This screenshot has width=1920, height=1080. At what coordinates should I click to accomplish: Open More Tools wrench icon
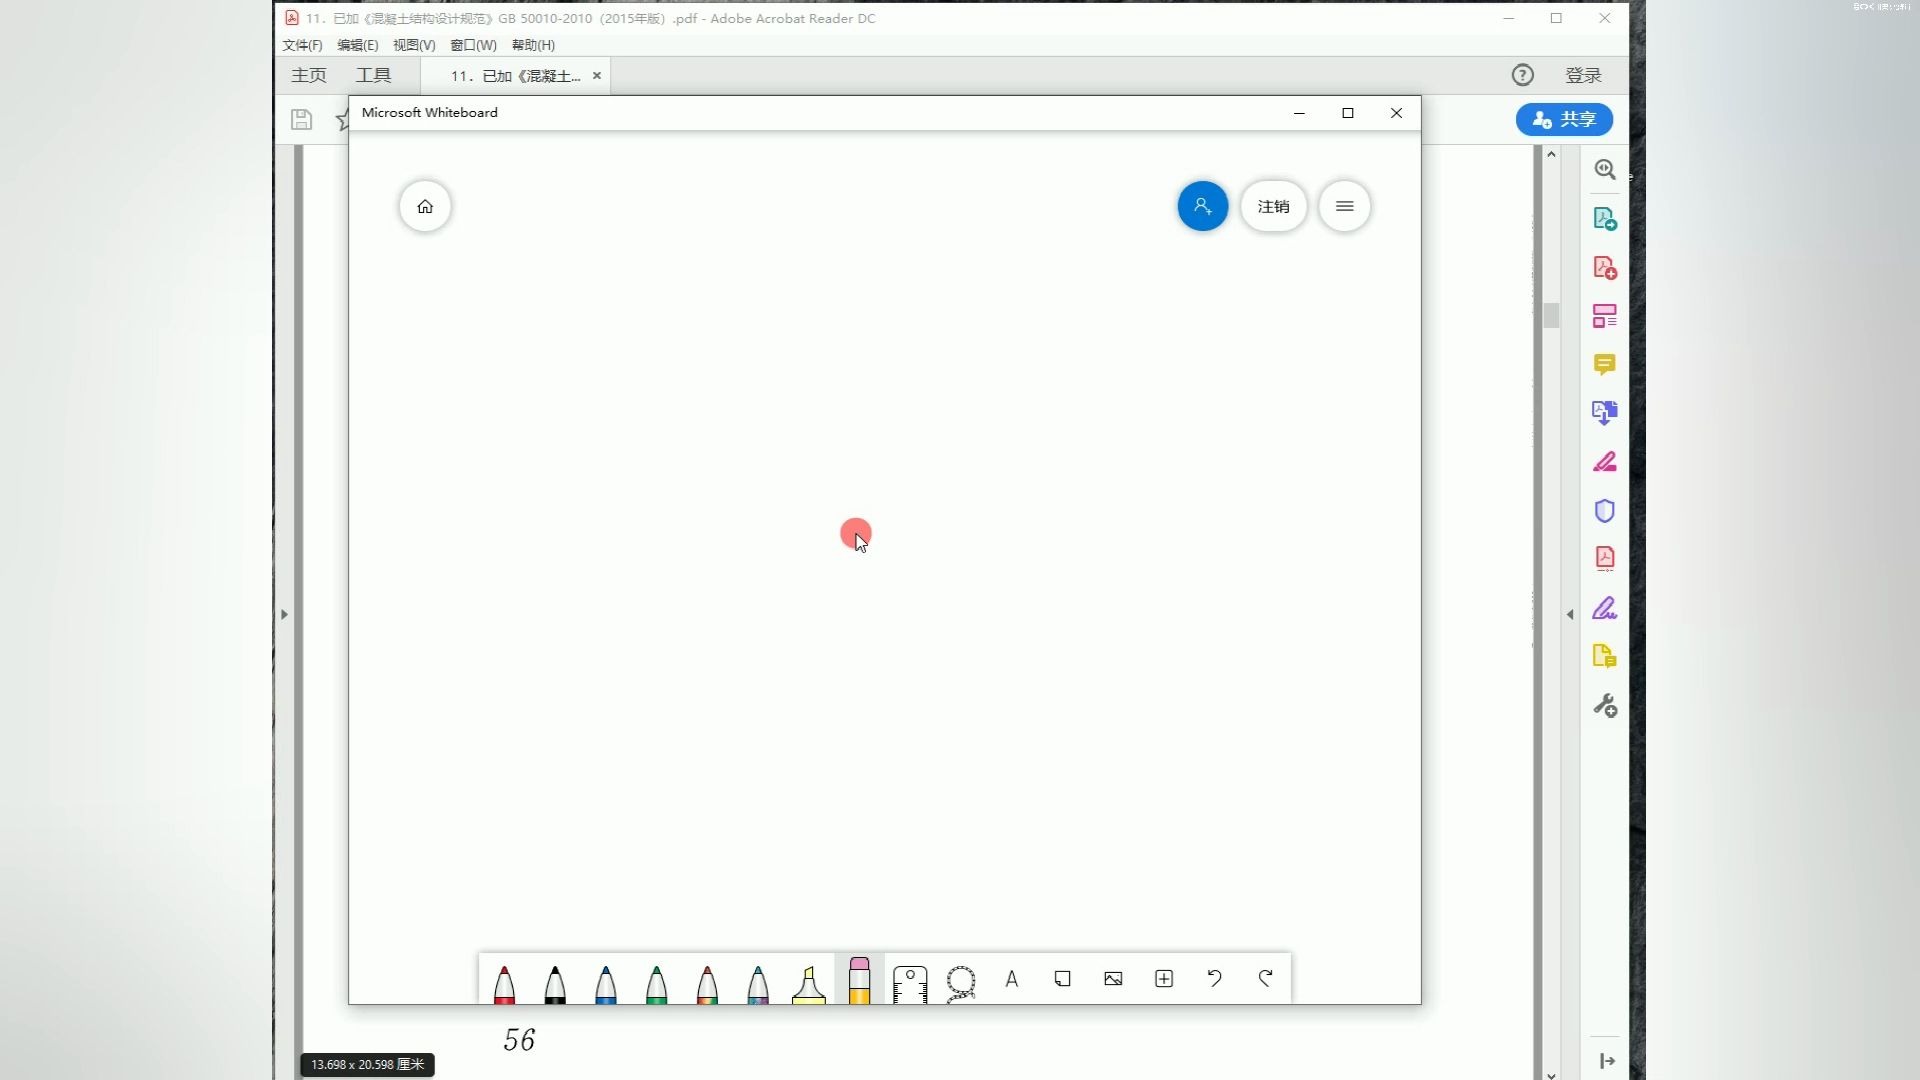tap(1605, 706)
